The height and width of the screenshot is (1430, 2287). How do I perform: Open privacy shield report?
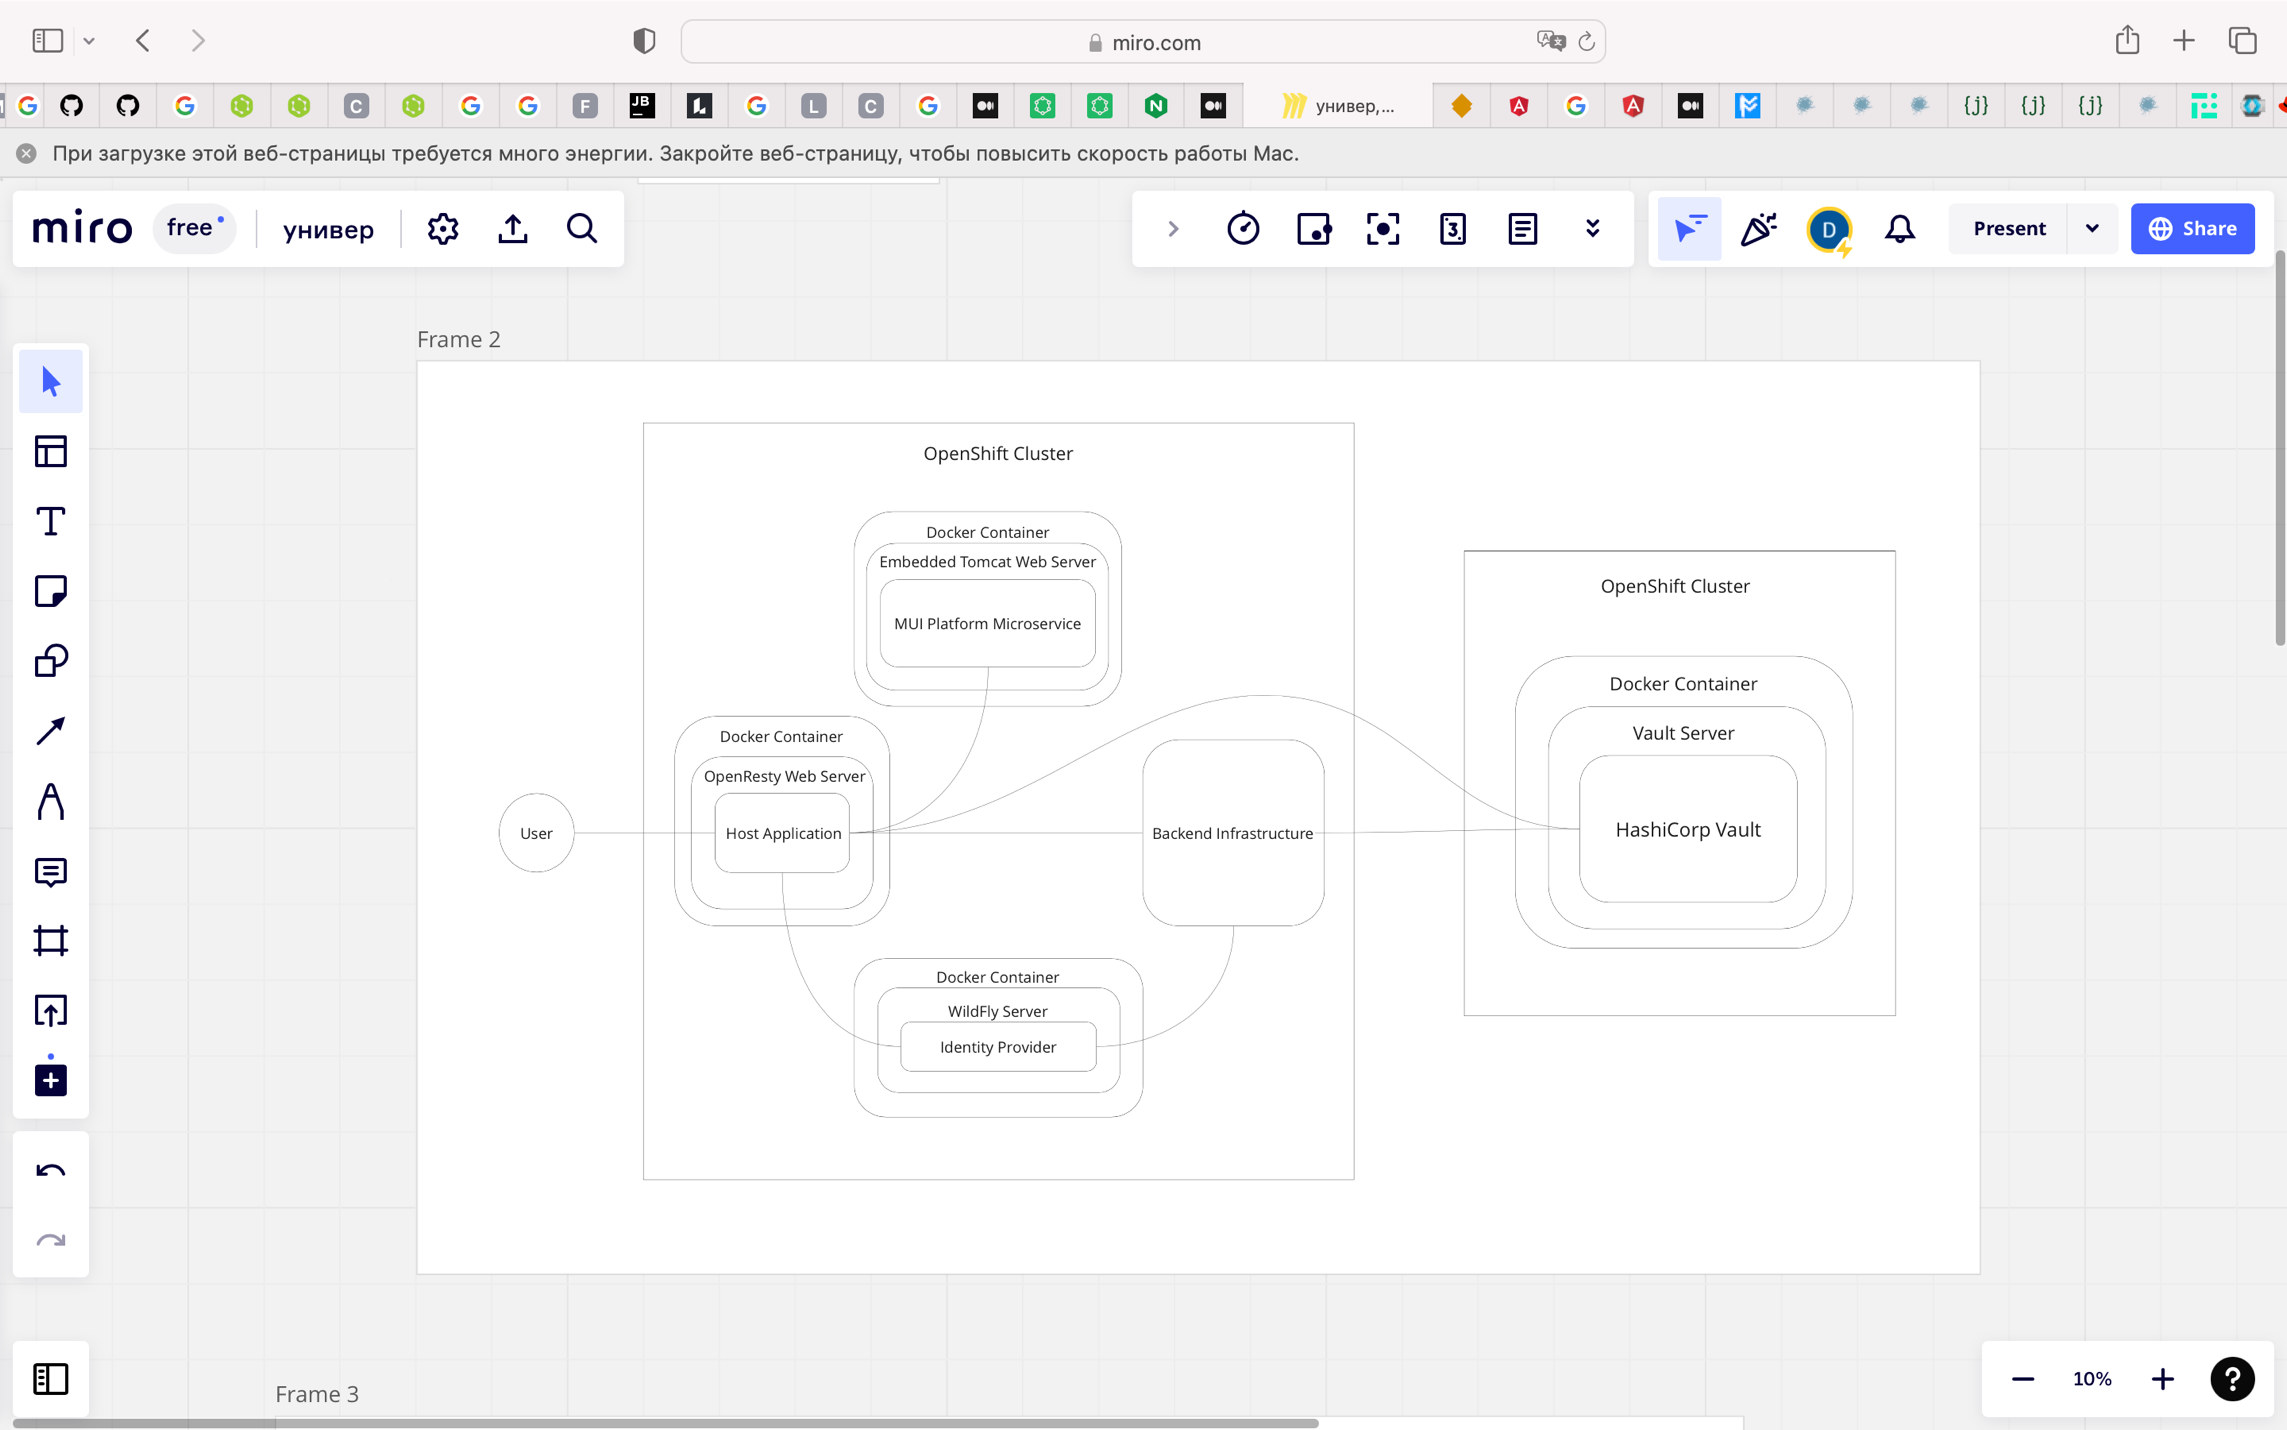click(644, 41)
